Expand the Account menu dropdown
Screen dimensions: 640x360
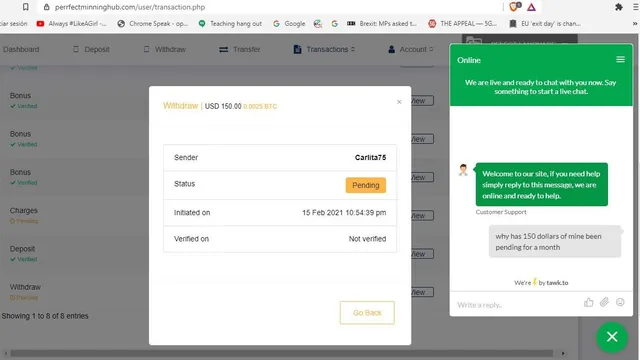tap(410, 49)
